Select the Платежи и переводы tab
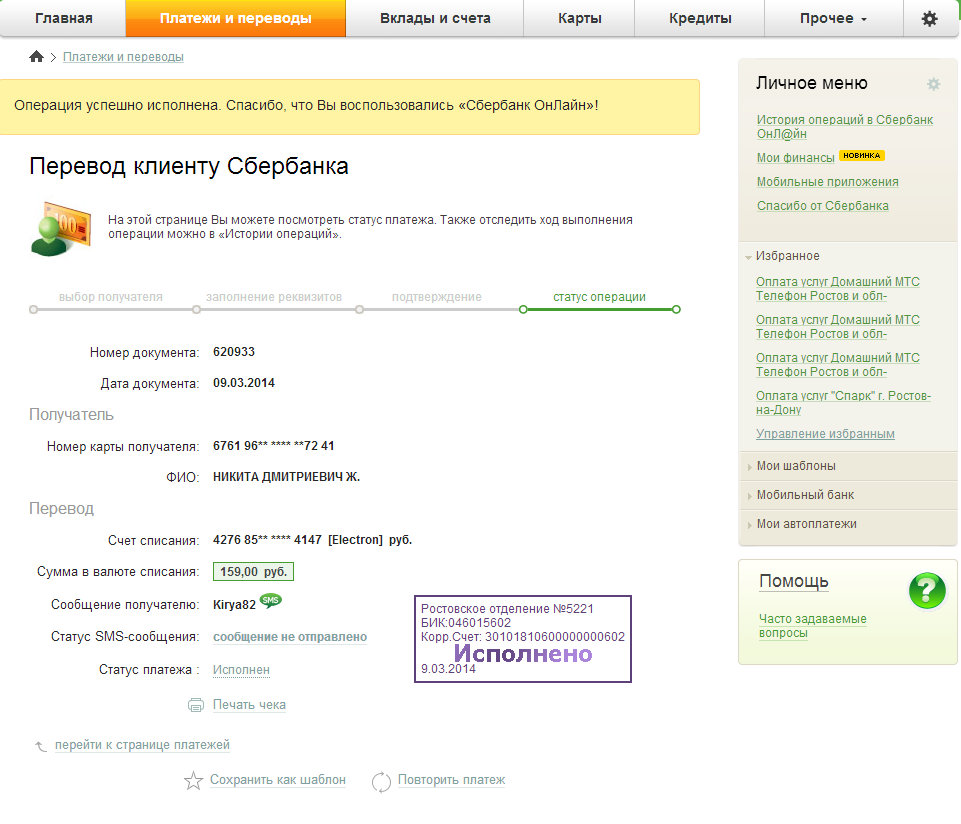 [x=235, y=18]
